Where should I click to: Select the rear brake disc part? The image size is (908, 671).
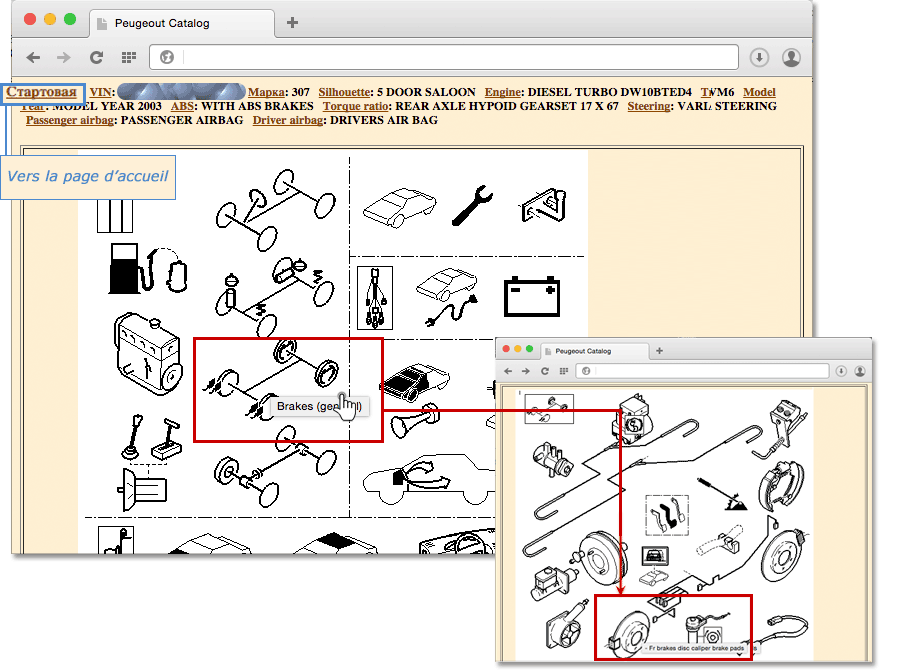(783, 556)
